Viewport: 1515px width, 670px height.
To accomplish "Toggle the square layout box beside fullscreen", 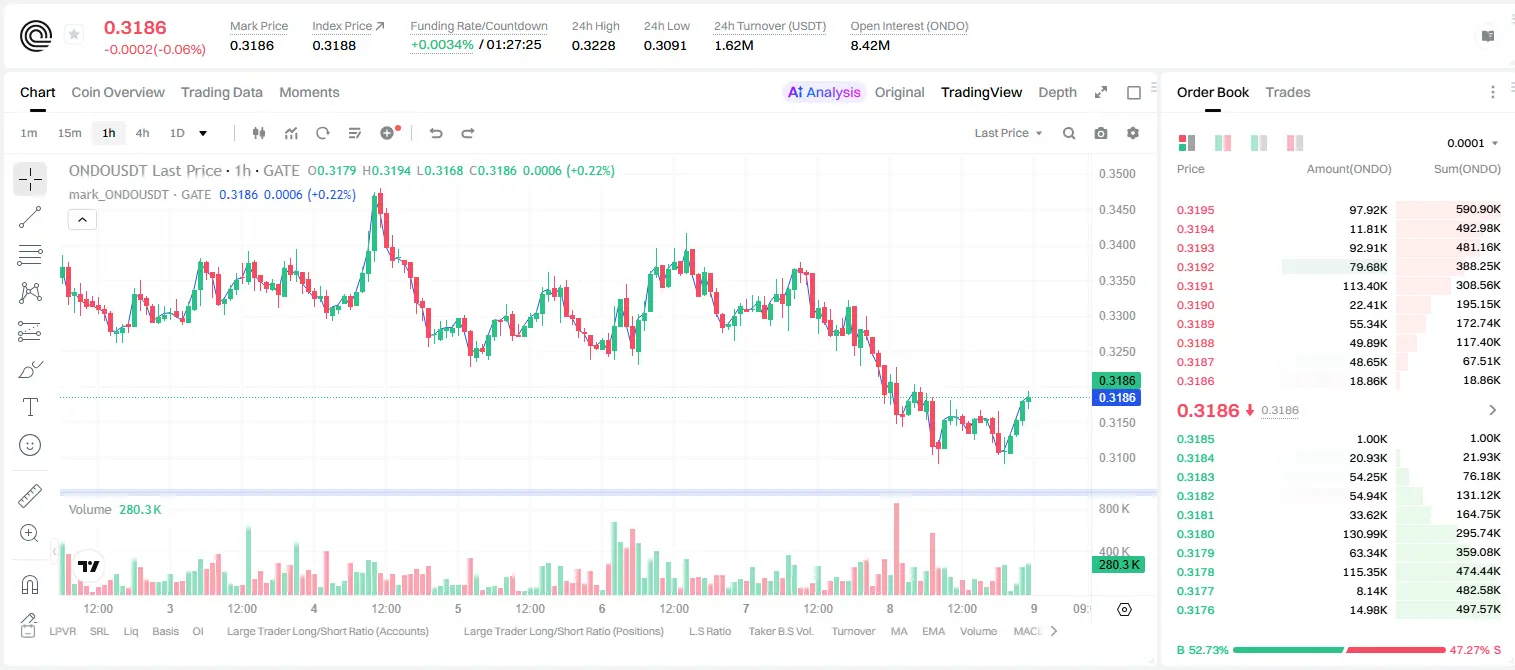I will [x=1134, y=92].
